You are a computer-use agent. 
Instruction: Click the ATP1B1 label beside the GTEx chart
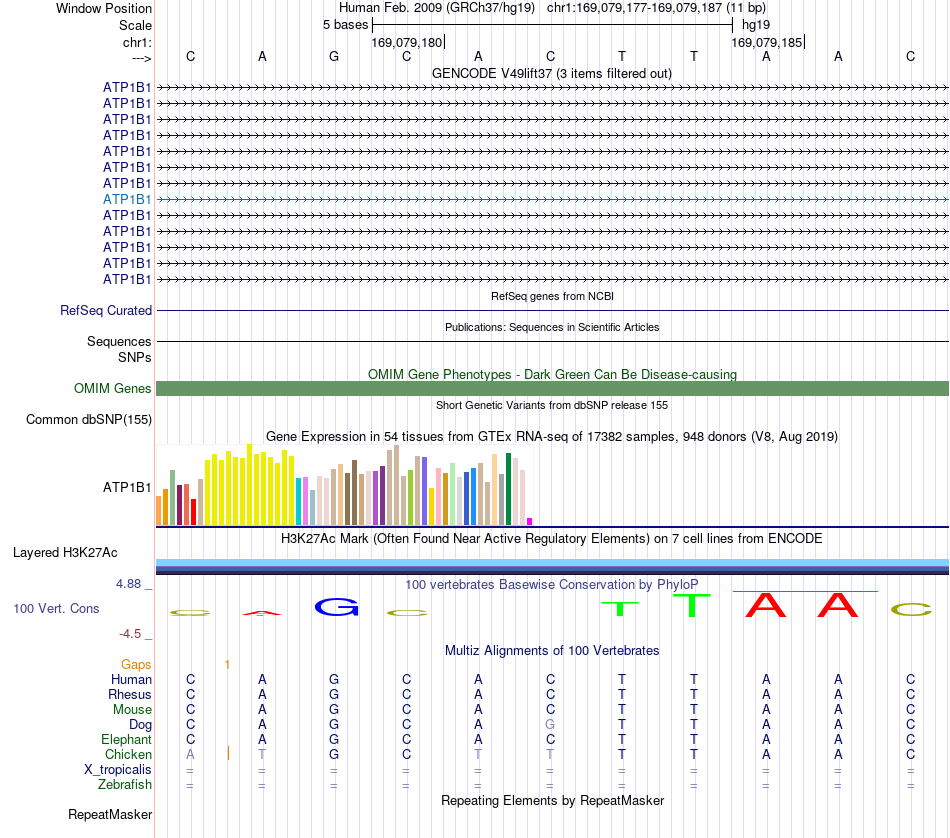(x=127, y=487)
